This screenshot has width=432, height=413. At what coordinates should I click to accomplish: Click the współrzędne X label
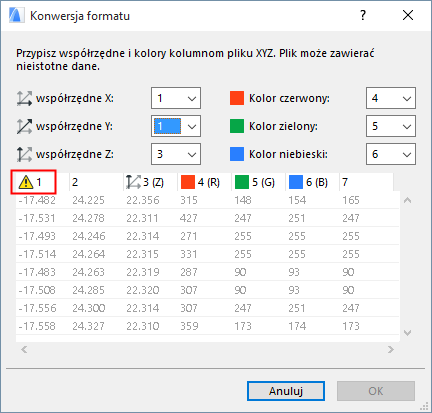pos(75,98)
